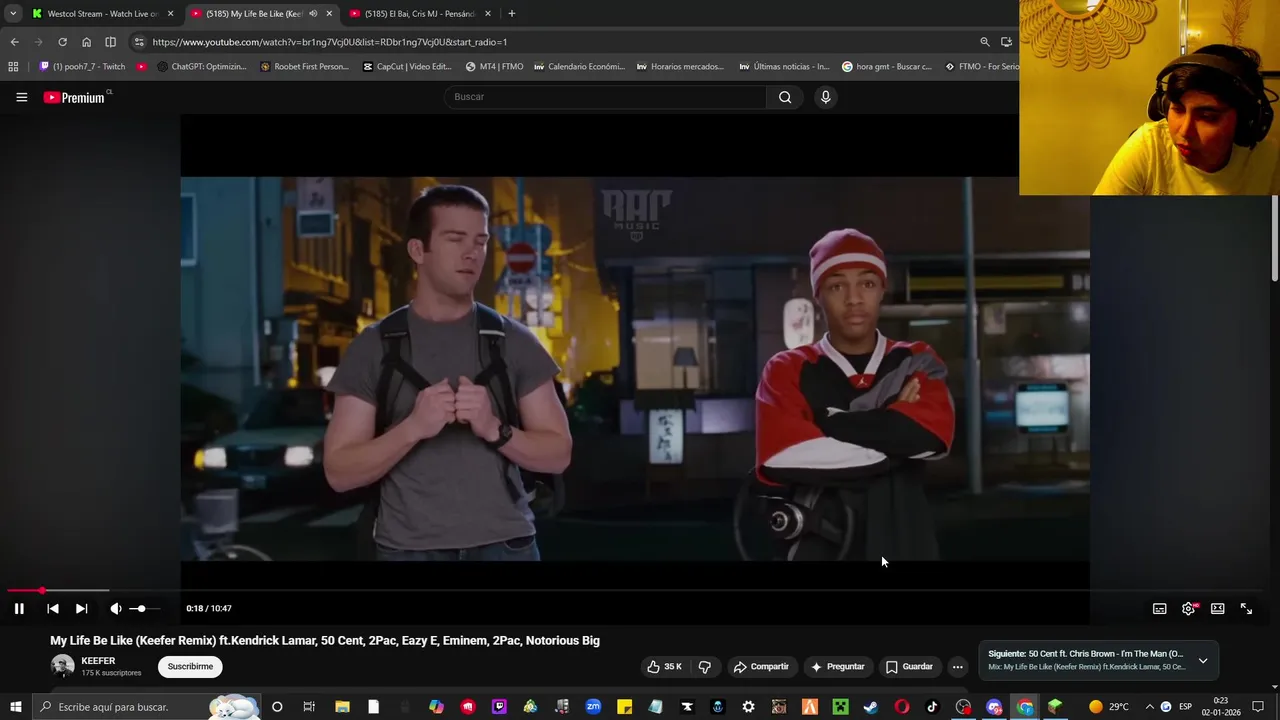Image resolution: width=1280 pixels, height=720 pixels.
Task: Subscribe with the Suscribirme button
Action: point(190,666)
